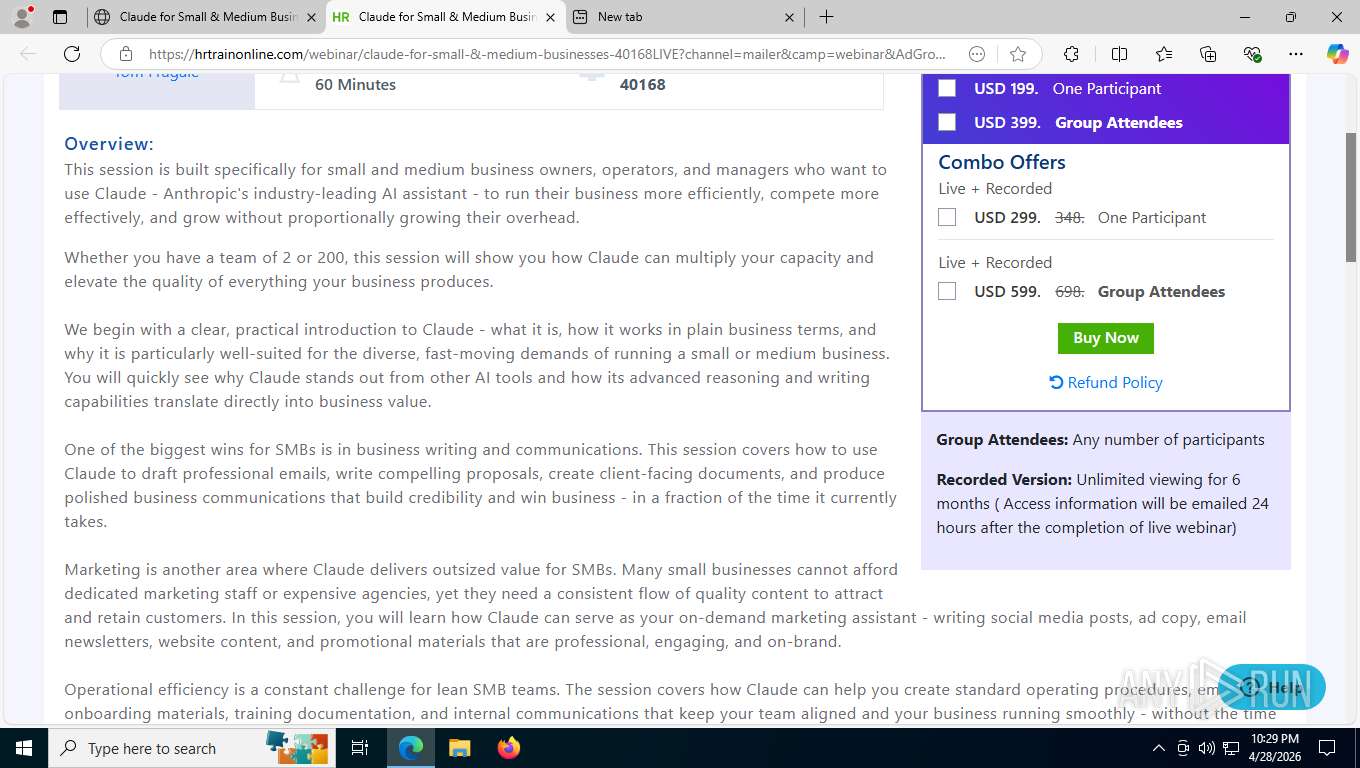Open Windows Start menu
This screenshot has height=768, width=1360.
(x=23, y=748)
